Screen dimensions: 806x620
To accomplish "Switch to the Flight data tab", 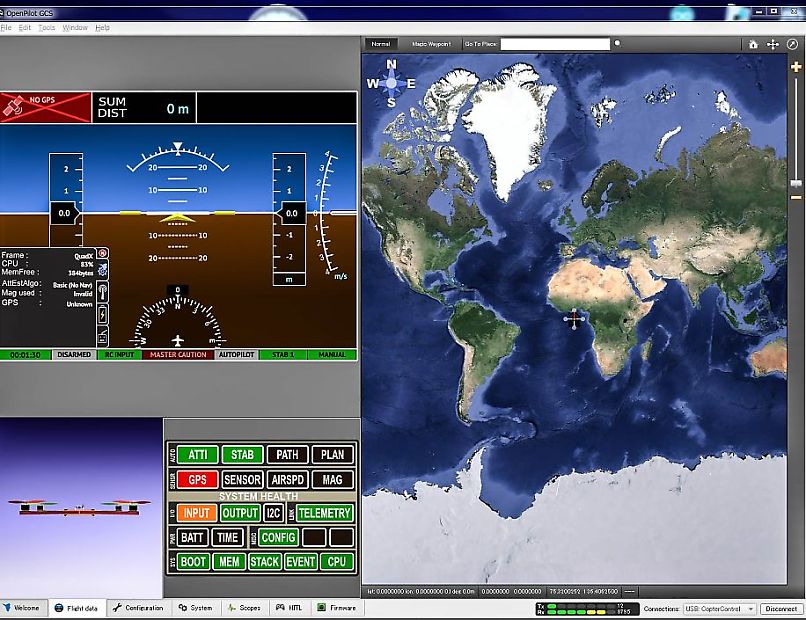I will (x=76, y=608).
